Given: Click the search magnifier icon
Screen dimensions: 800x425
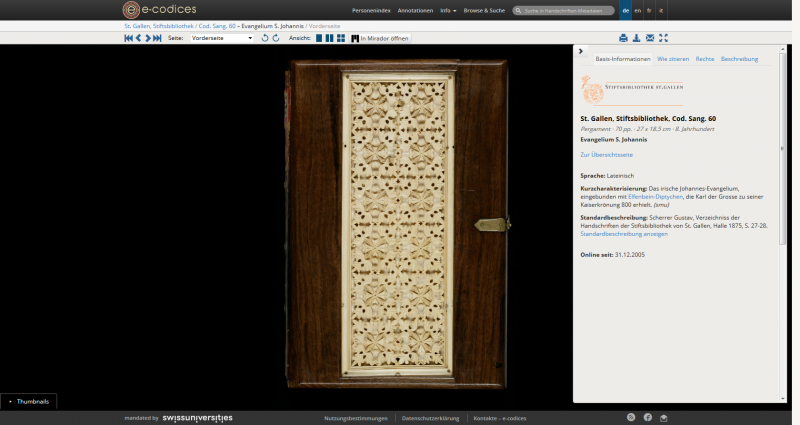Looking at the screenshot, I should point(518,10).
